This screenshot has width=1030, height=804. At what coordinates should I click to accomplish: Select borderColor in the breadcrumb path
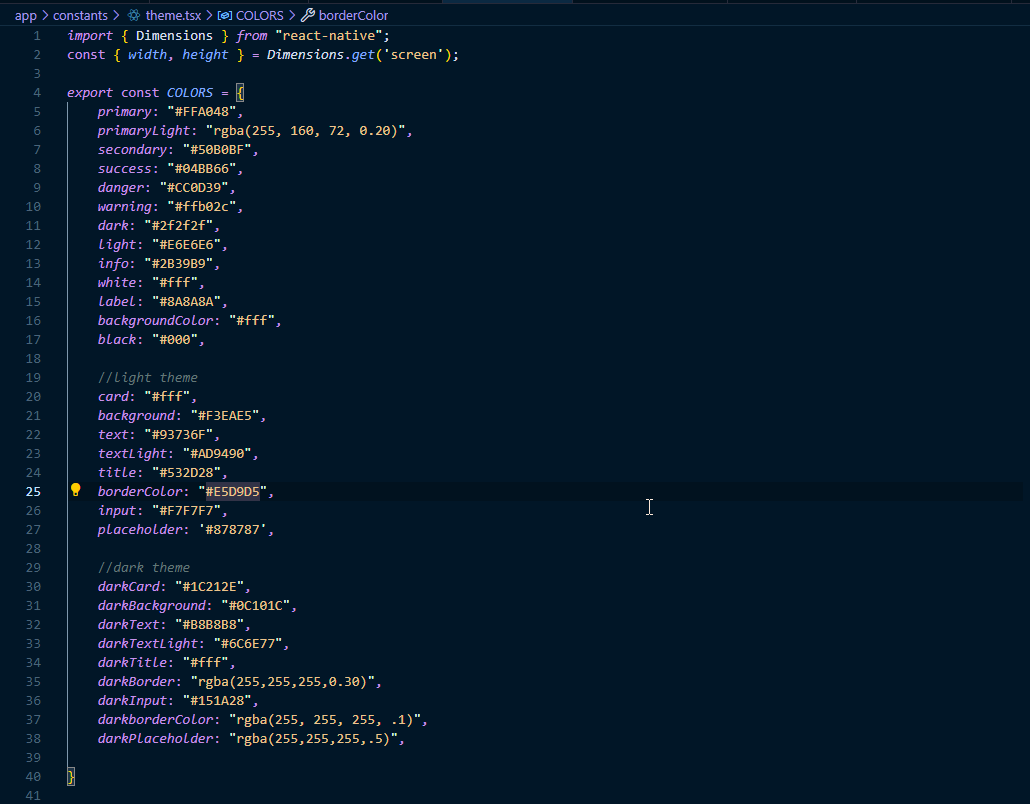tap(353, 15)
